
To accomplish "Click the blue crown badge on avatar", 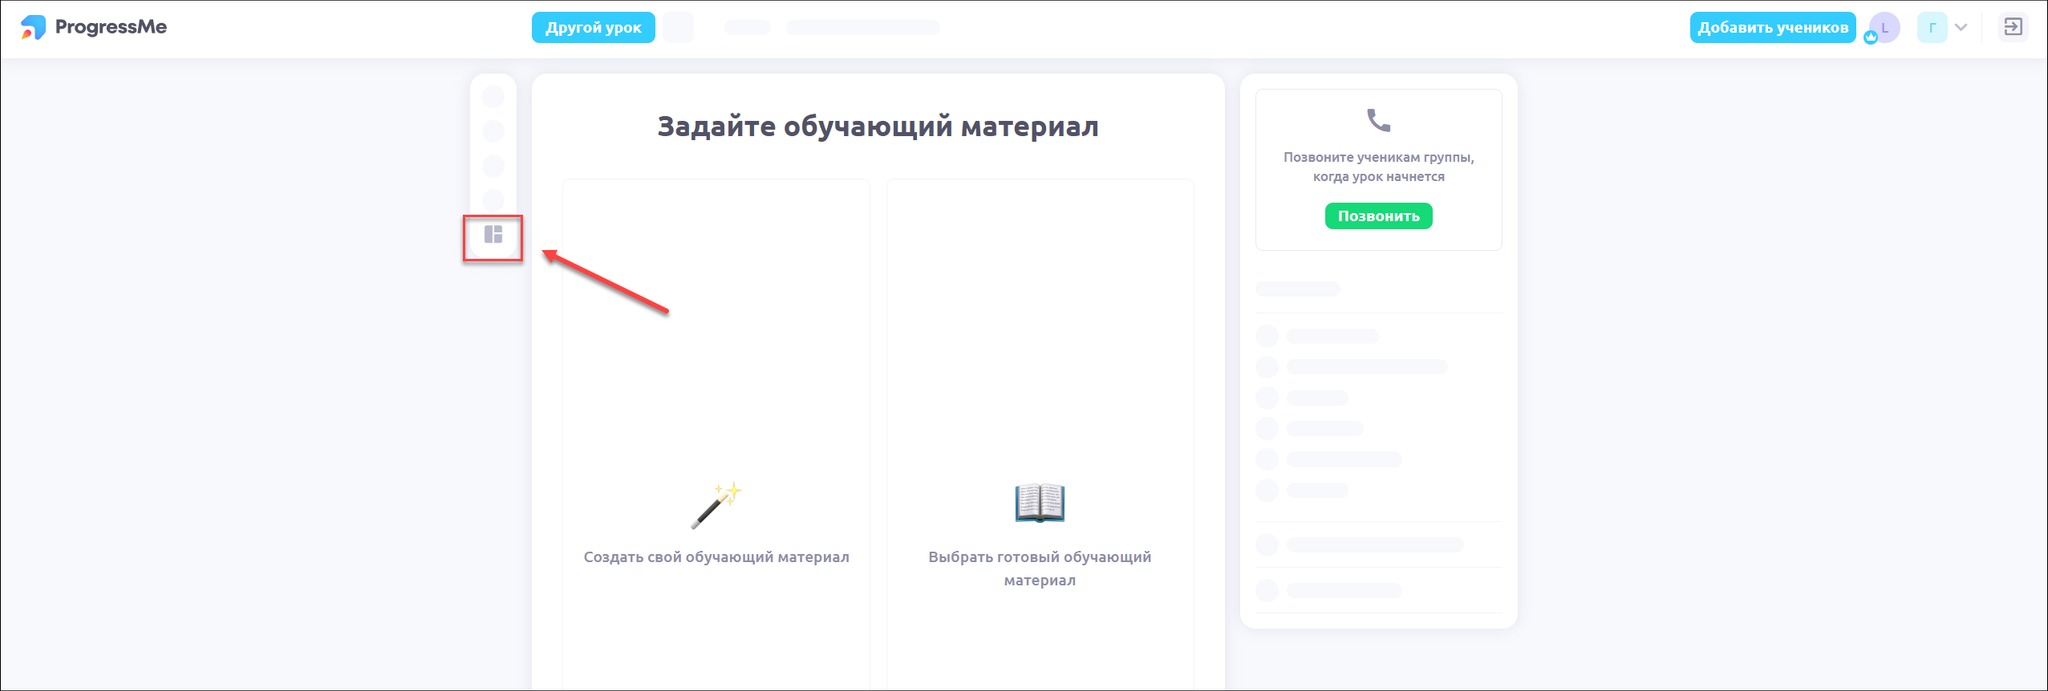I will [1870, 38].
